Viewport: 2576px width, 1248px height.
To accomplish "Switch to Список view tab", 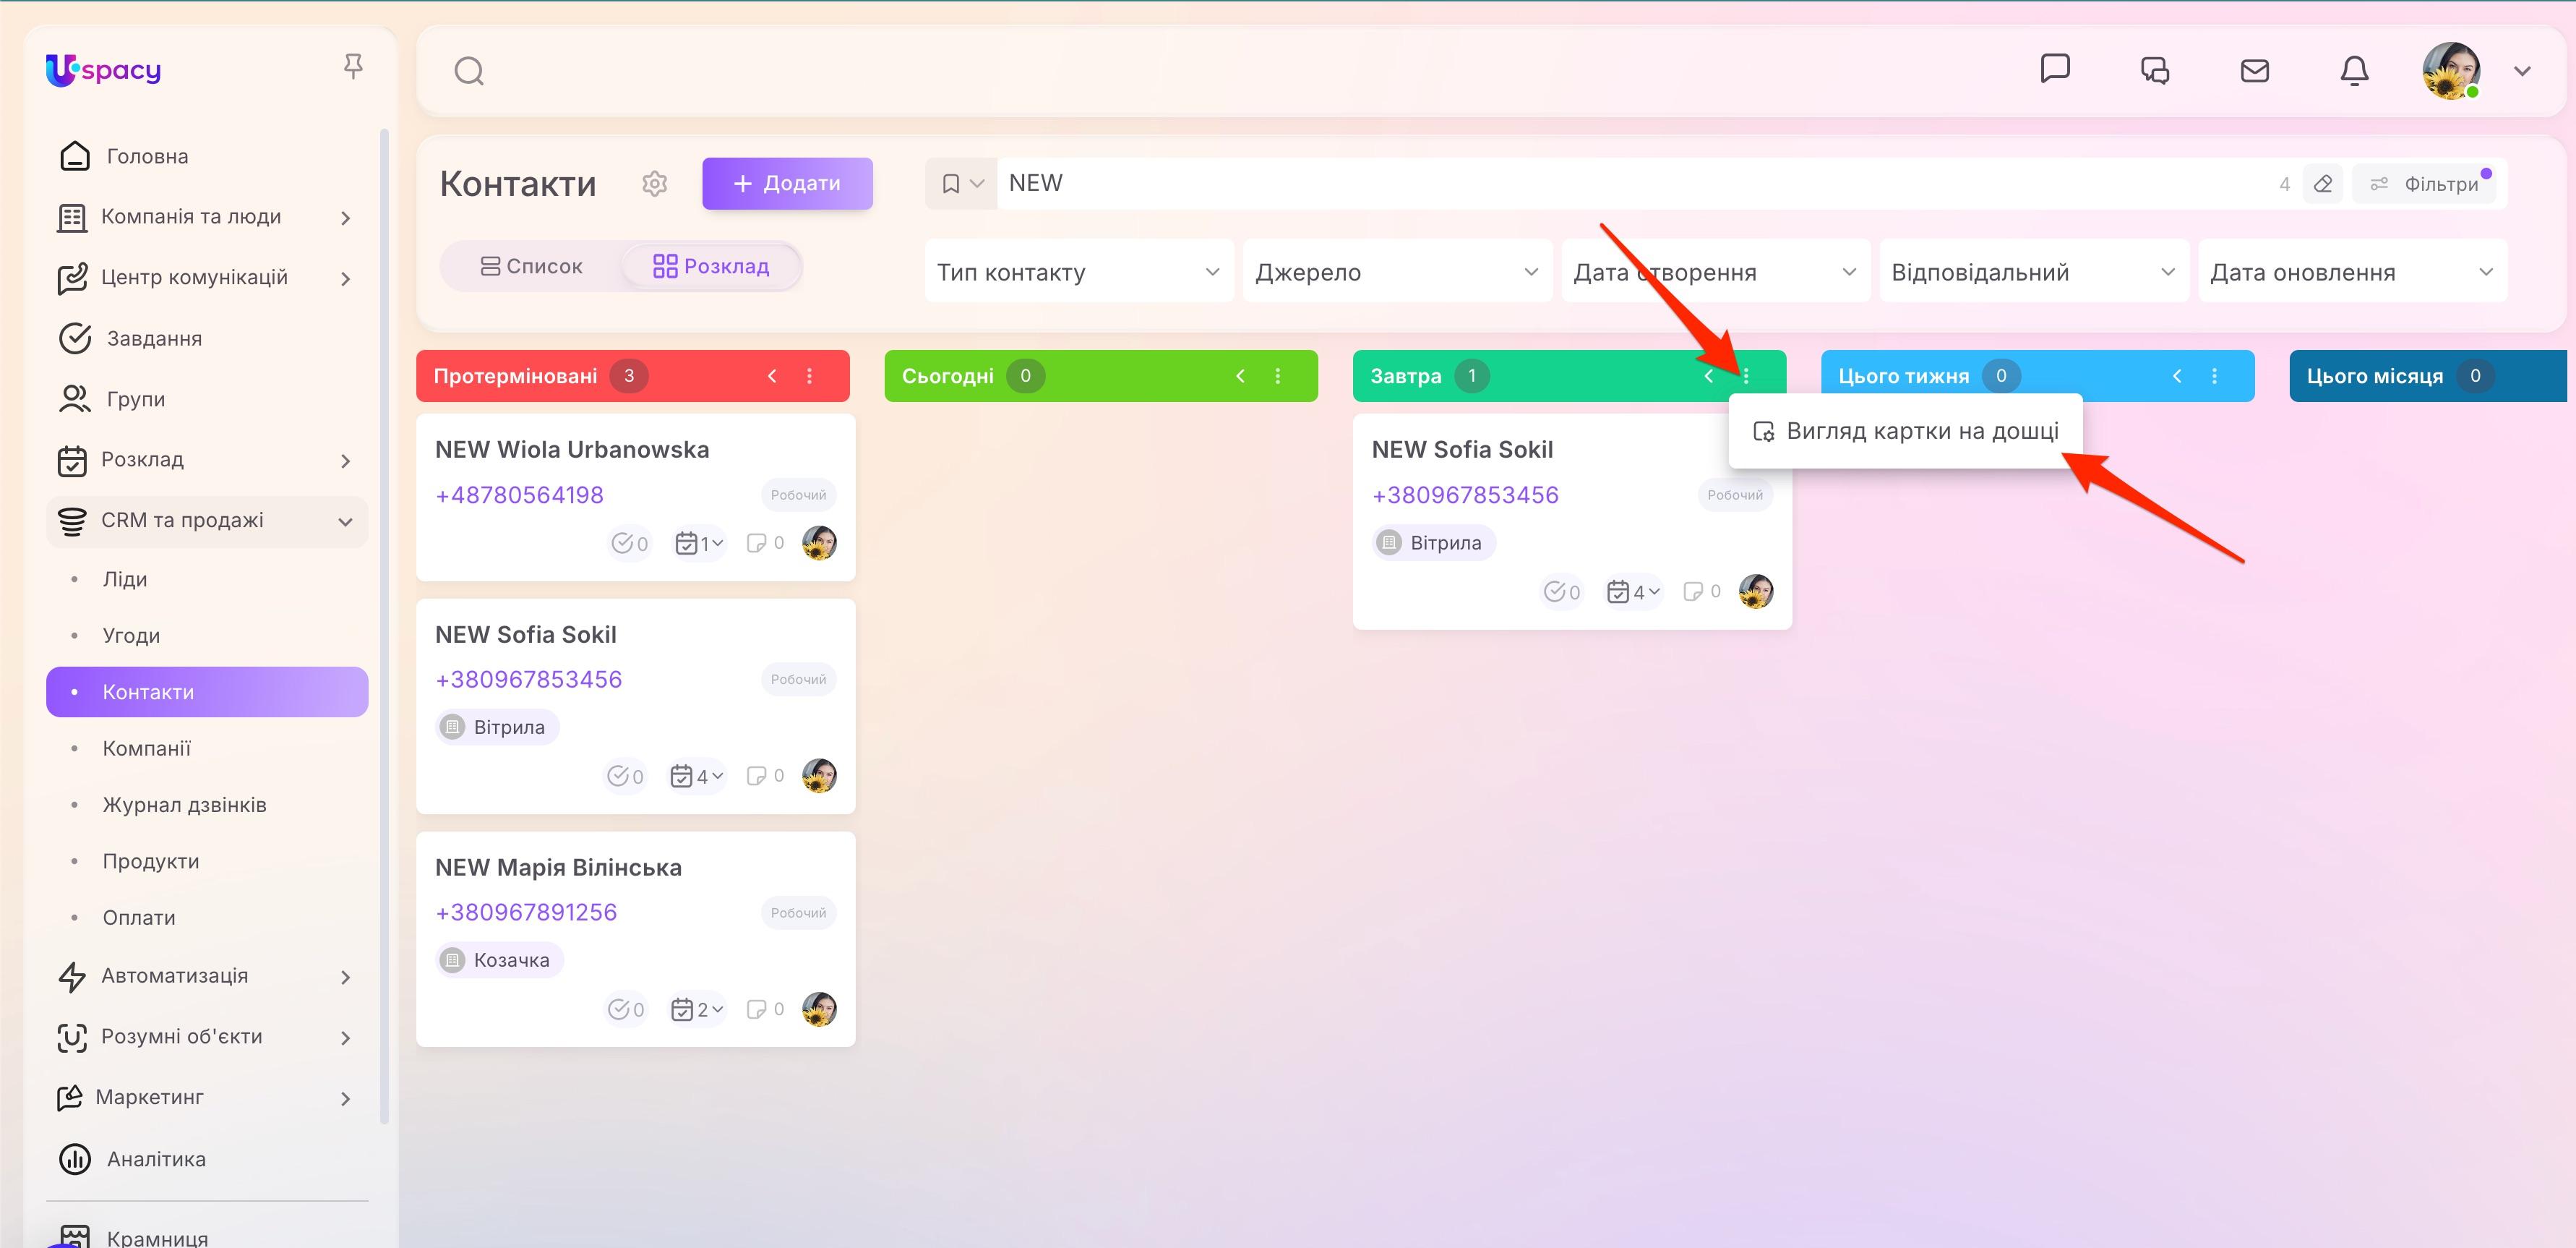I will point(531,266).
